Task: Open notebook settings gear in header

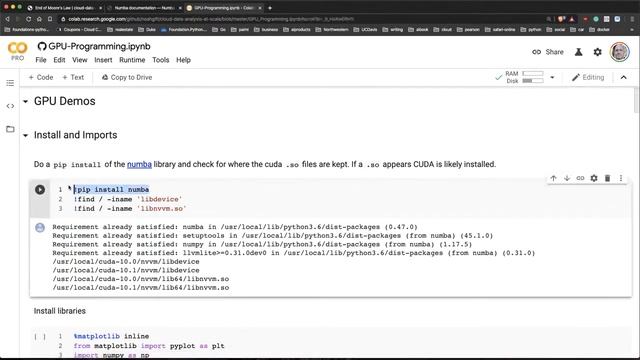Action: (598, 52)
